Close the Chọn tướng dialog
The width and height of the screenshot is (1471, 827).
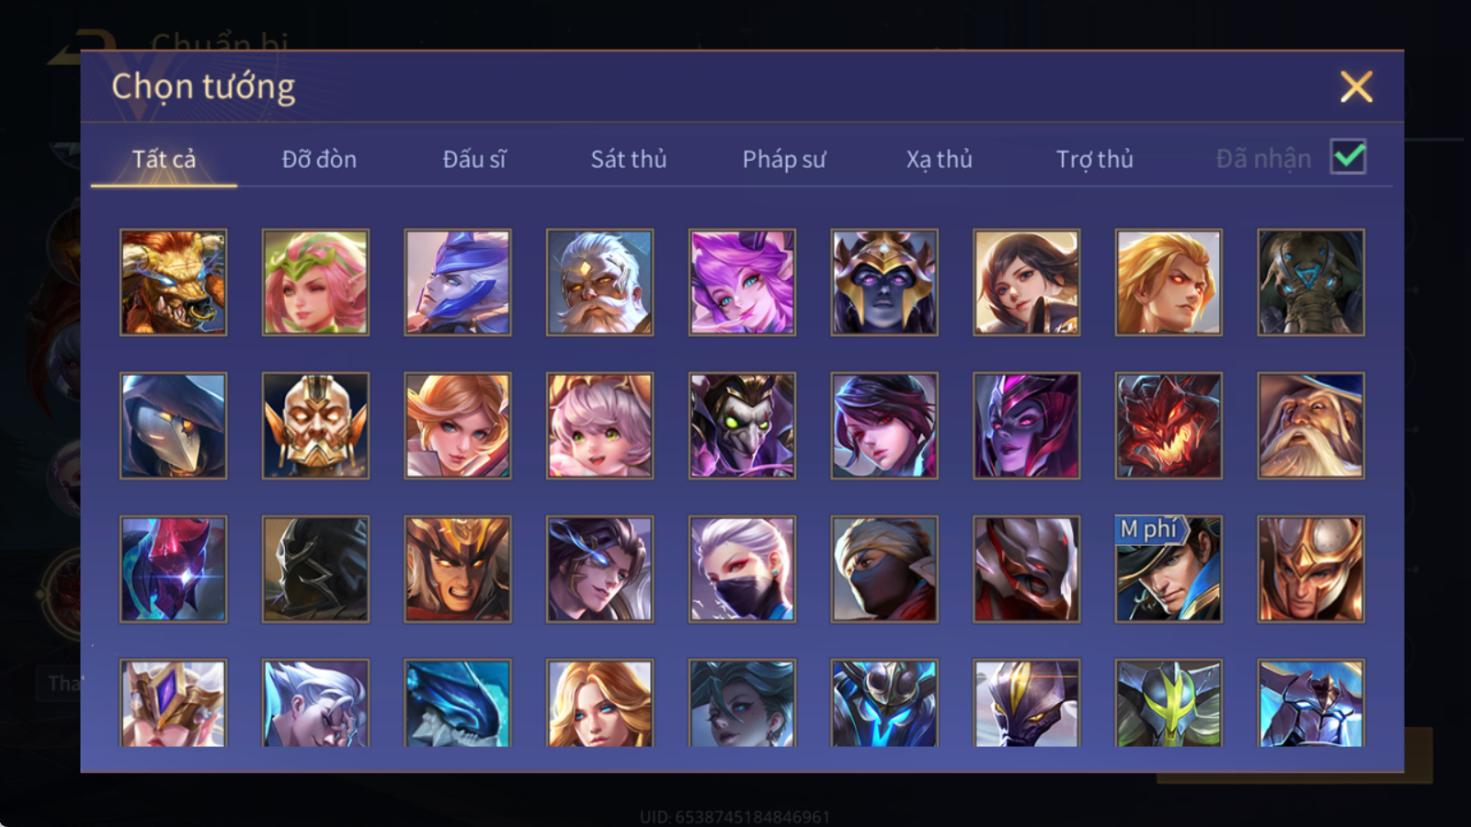pyautogui.click(x=1356, y=87)
